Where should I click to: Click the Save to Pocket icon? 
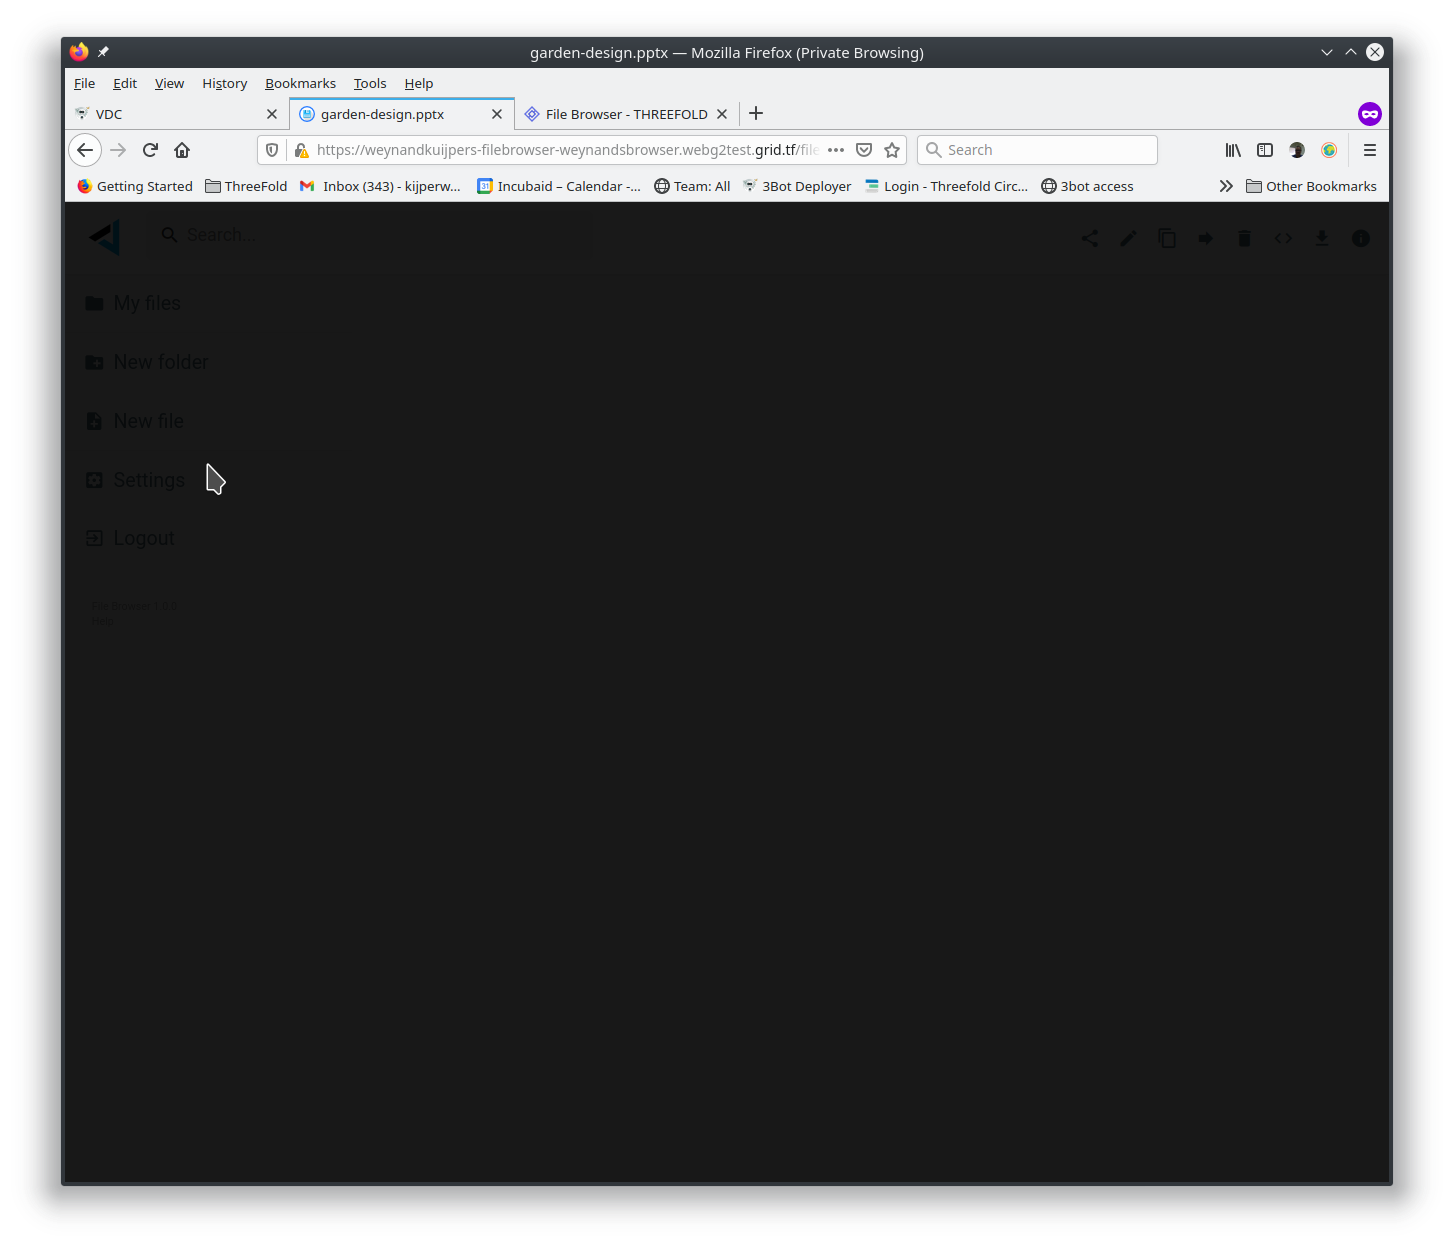864,150
